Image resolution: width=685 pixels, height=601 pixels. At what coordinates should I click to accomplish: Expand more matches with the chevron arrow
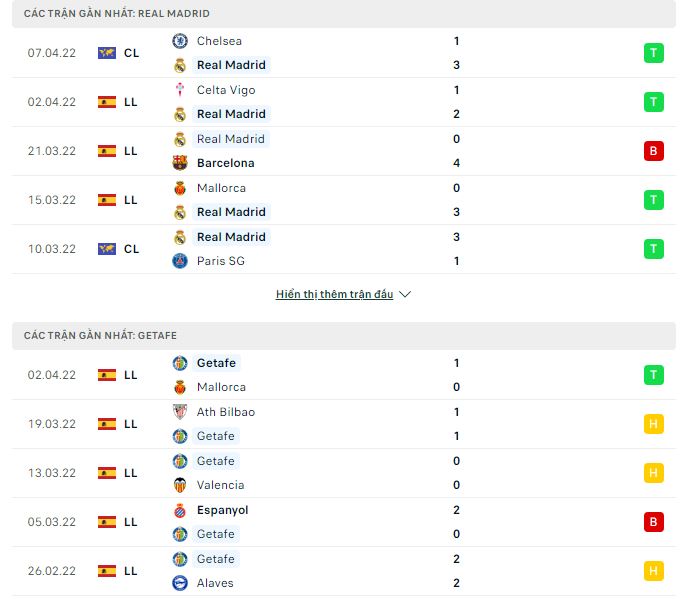(x=405, y=294)
